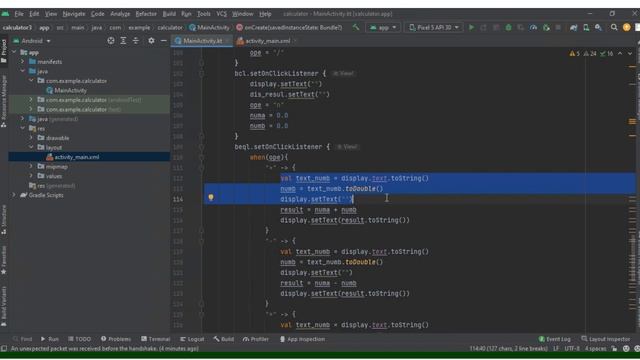640x360 pixels.
Task: Click MainActivity breadcrumb in navigation bar
Action: point(209,27)
